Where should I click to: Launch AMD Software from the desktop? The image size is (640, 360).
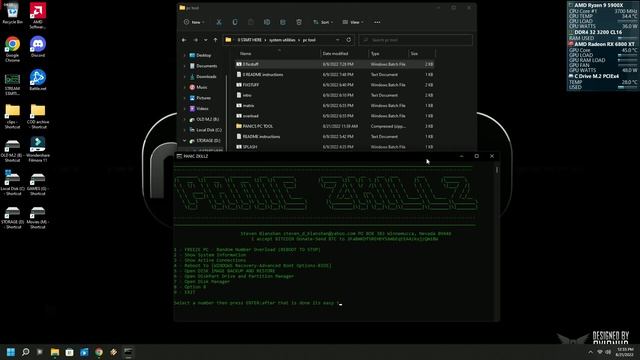tap(38, 16)
